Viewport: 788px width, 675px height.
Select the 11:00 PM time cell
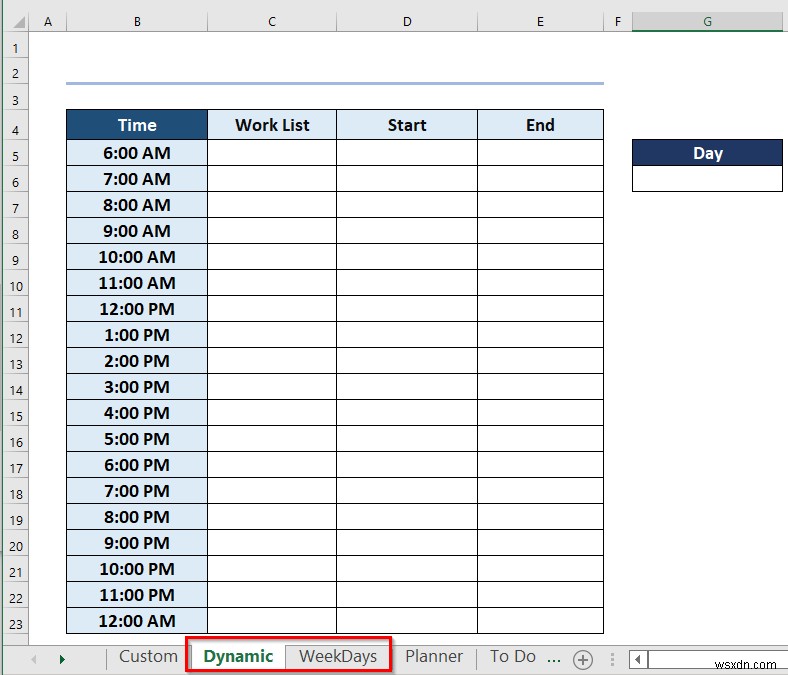(137, 595)
